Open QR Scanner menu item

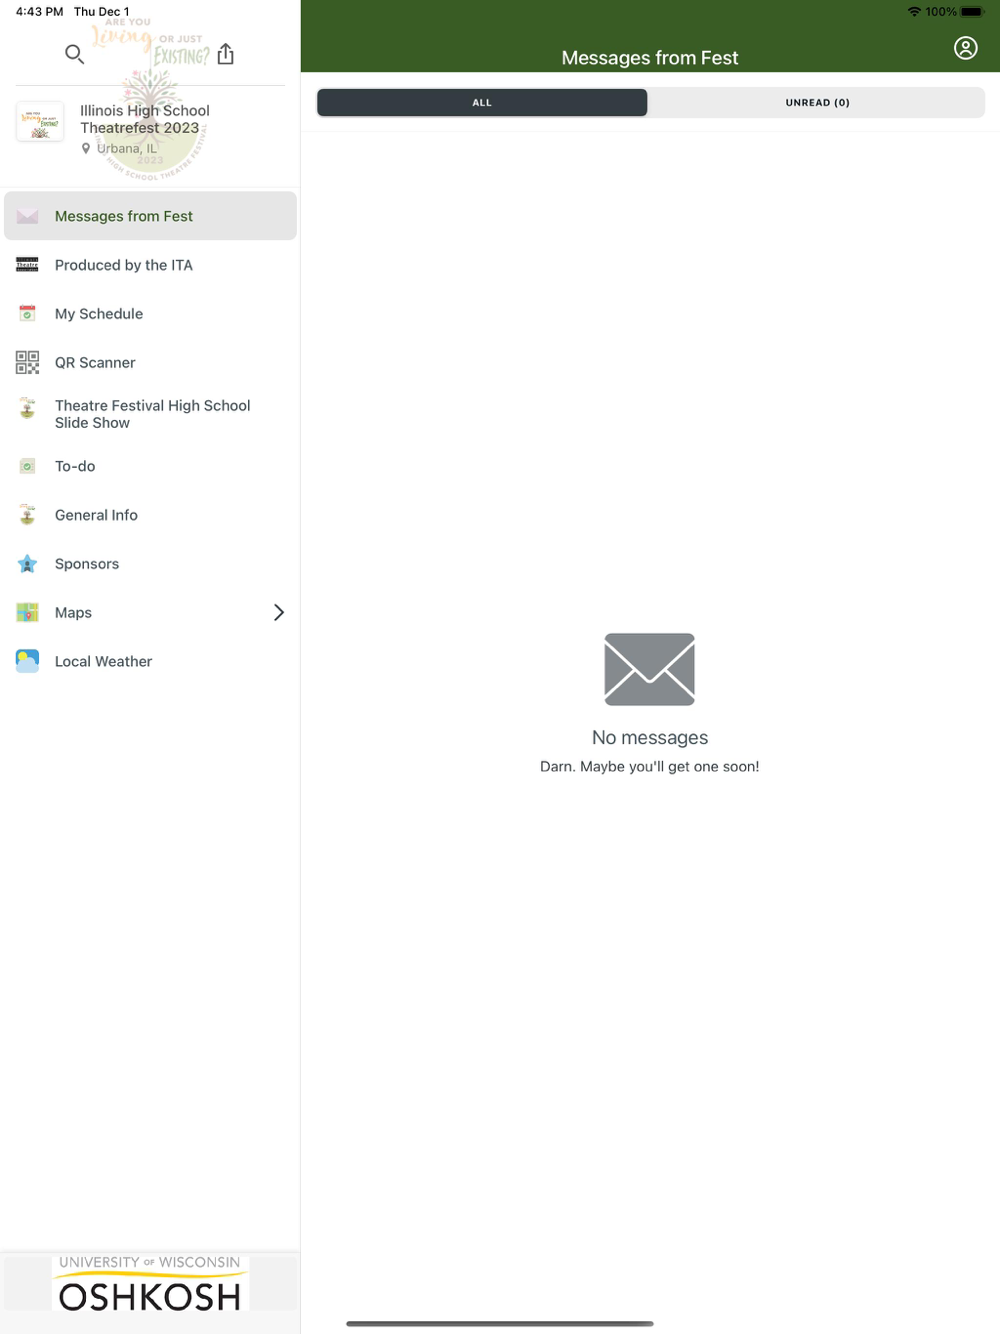pyautogui.click(x=150, y=362)
